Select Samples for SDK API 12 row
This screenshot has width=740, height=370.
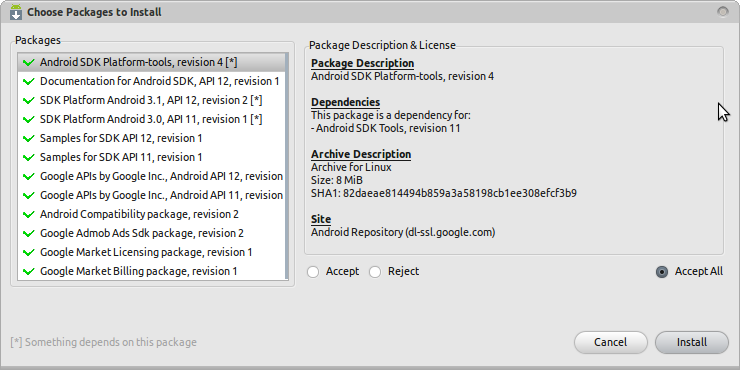pyautogui.click(x=151, y=138)
